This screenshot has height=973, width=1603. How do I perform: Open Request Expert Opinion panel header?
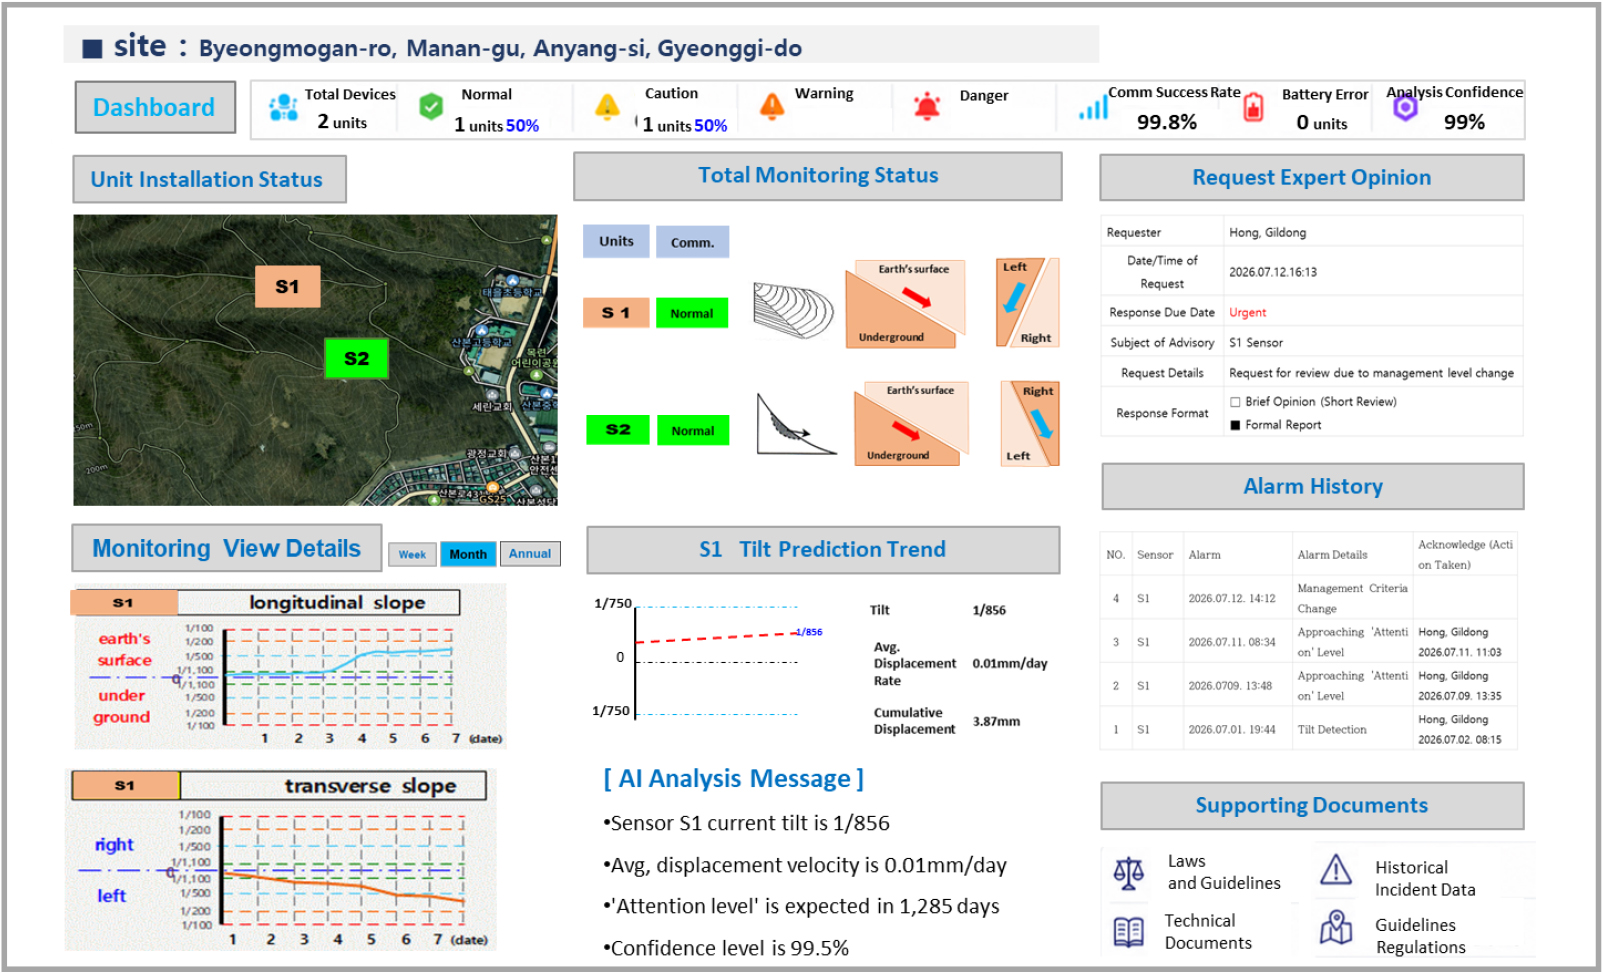1312,178
